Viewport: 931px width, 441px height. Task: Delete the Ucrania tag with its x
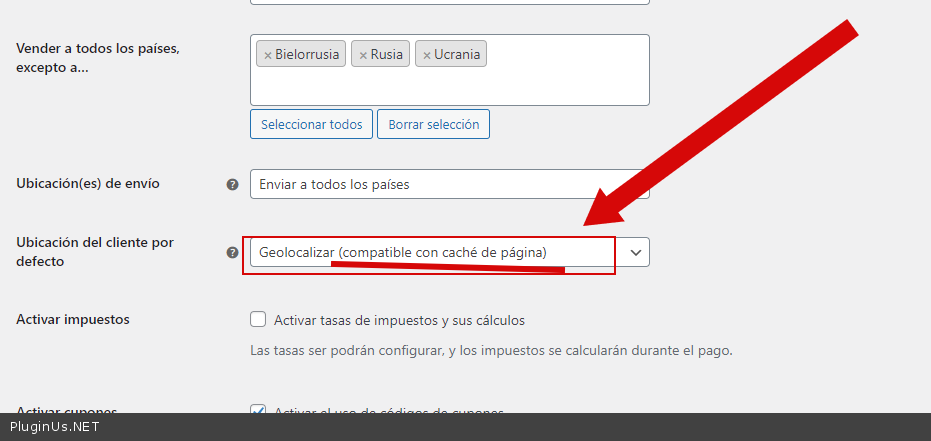click(x=427, y=55)
